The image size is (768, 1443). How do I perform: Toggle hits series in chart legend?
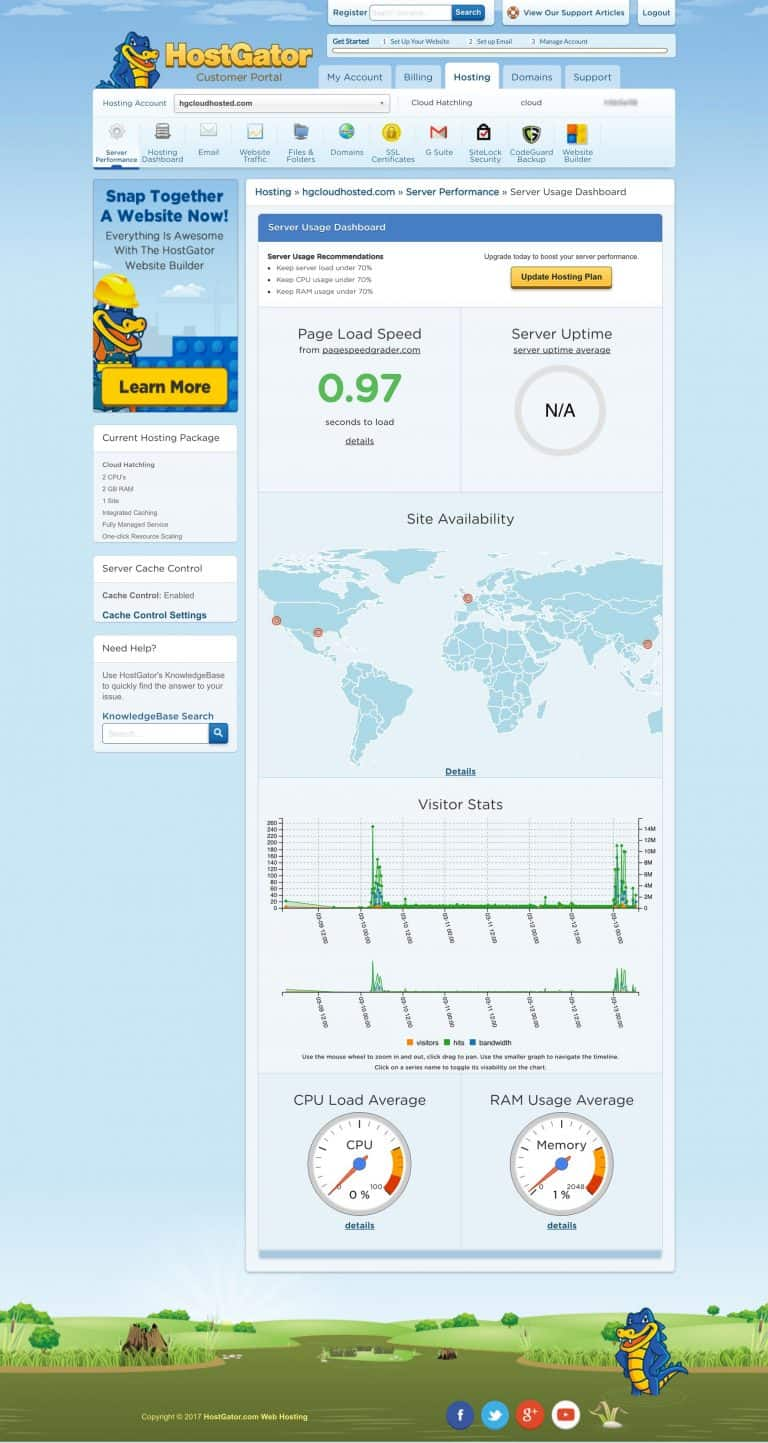click(x=454, y=1043)
